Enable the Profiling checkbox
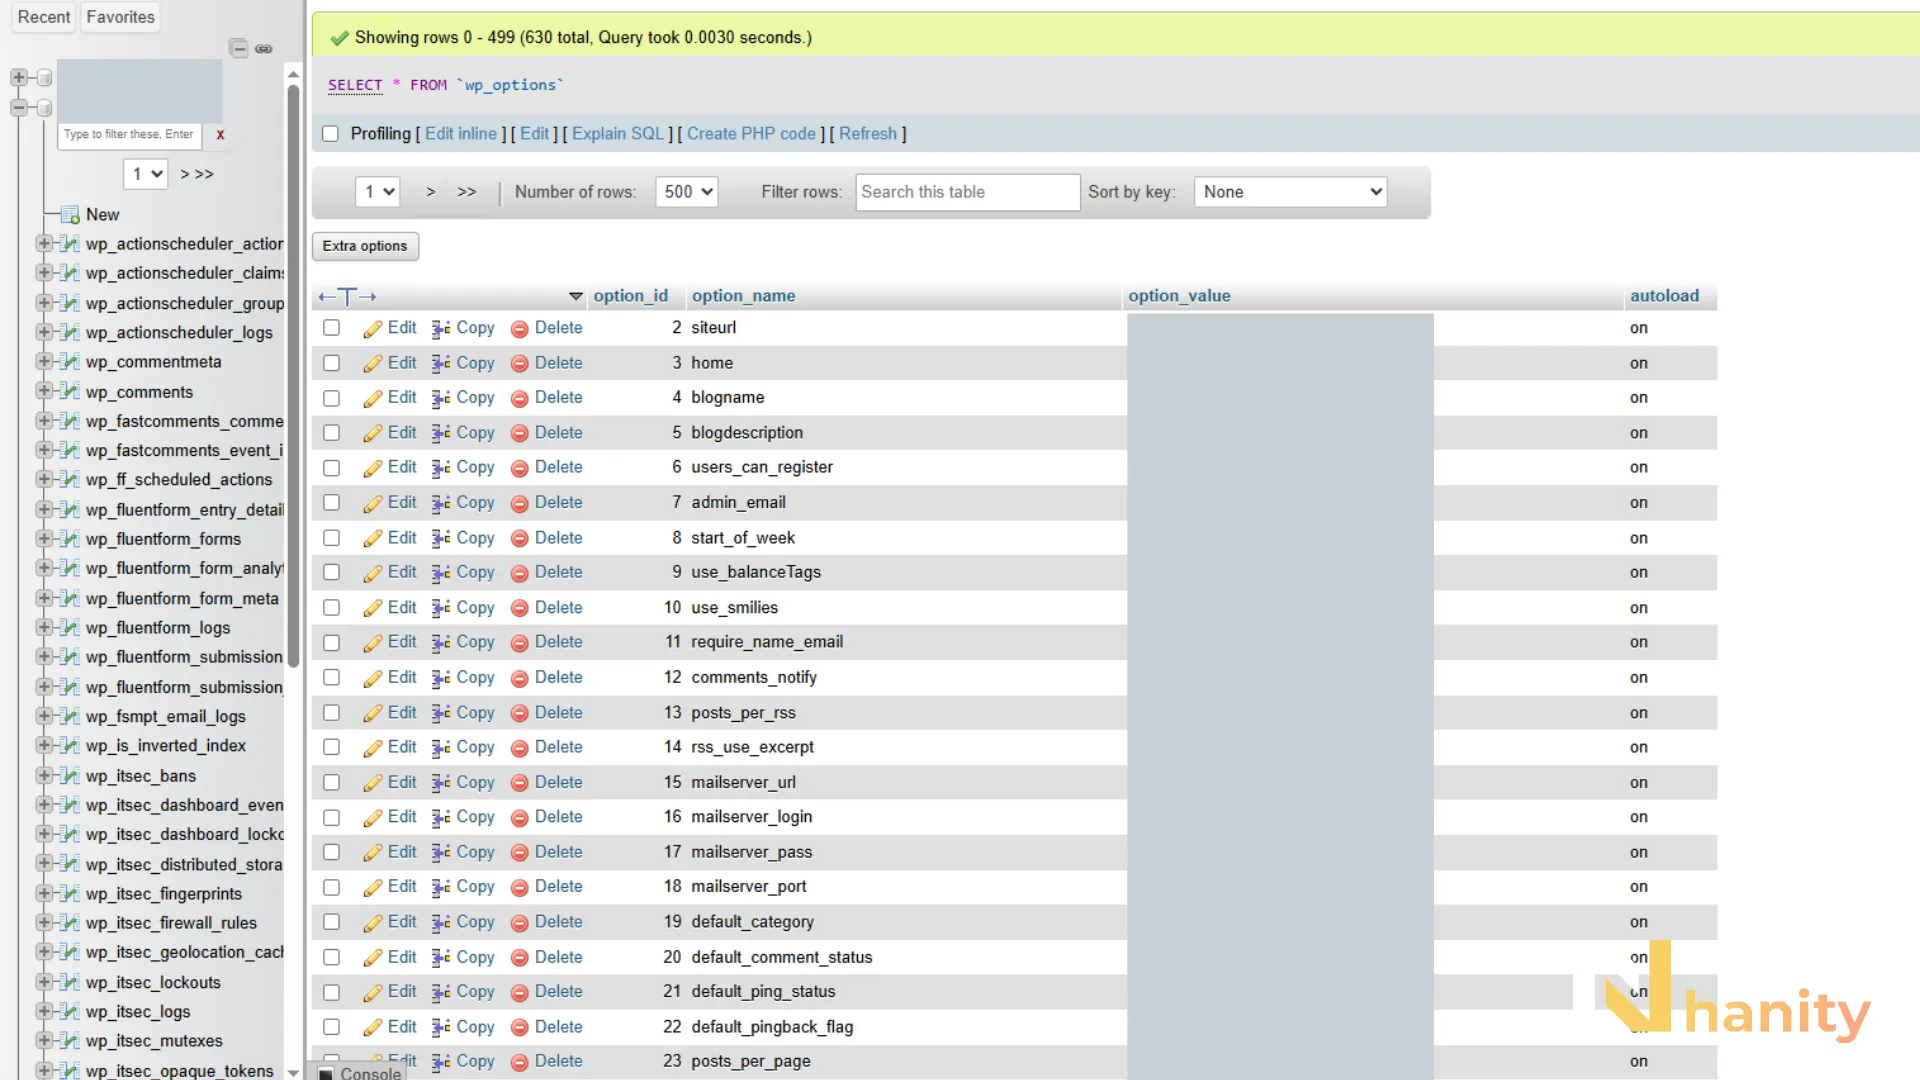1920x1080 pixels. pyautogui.click(x=330, y=134)
